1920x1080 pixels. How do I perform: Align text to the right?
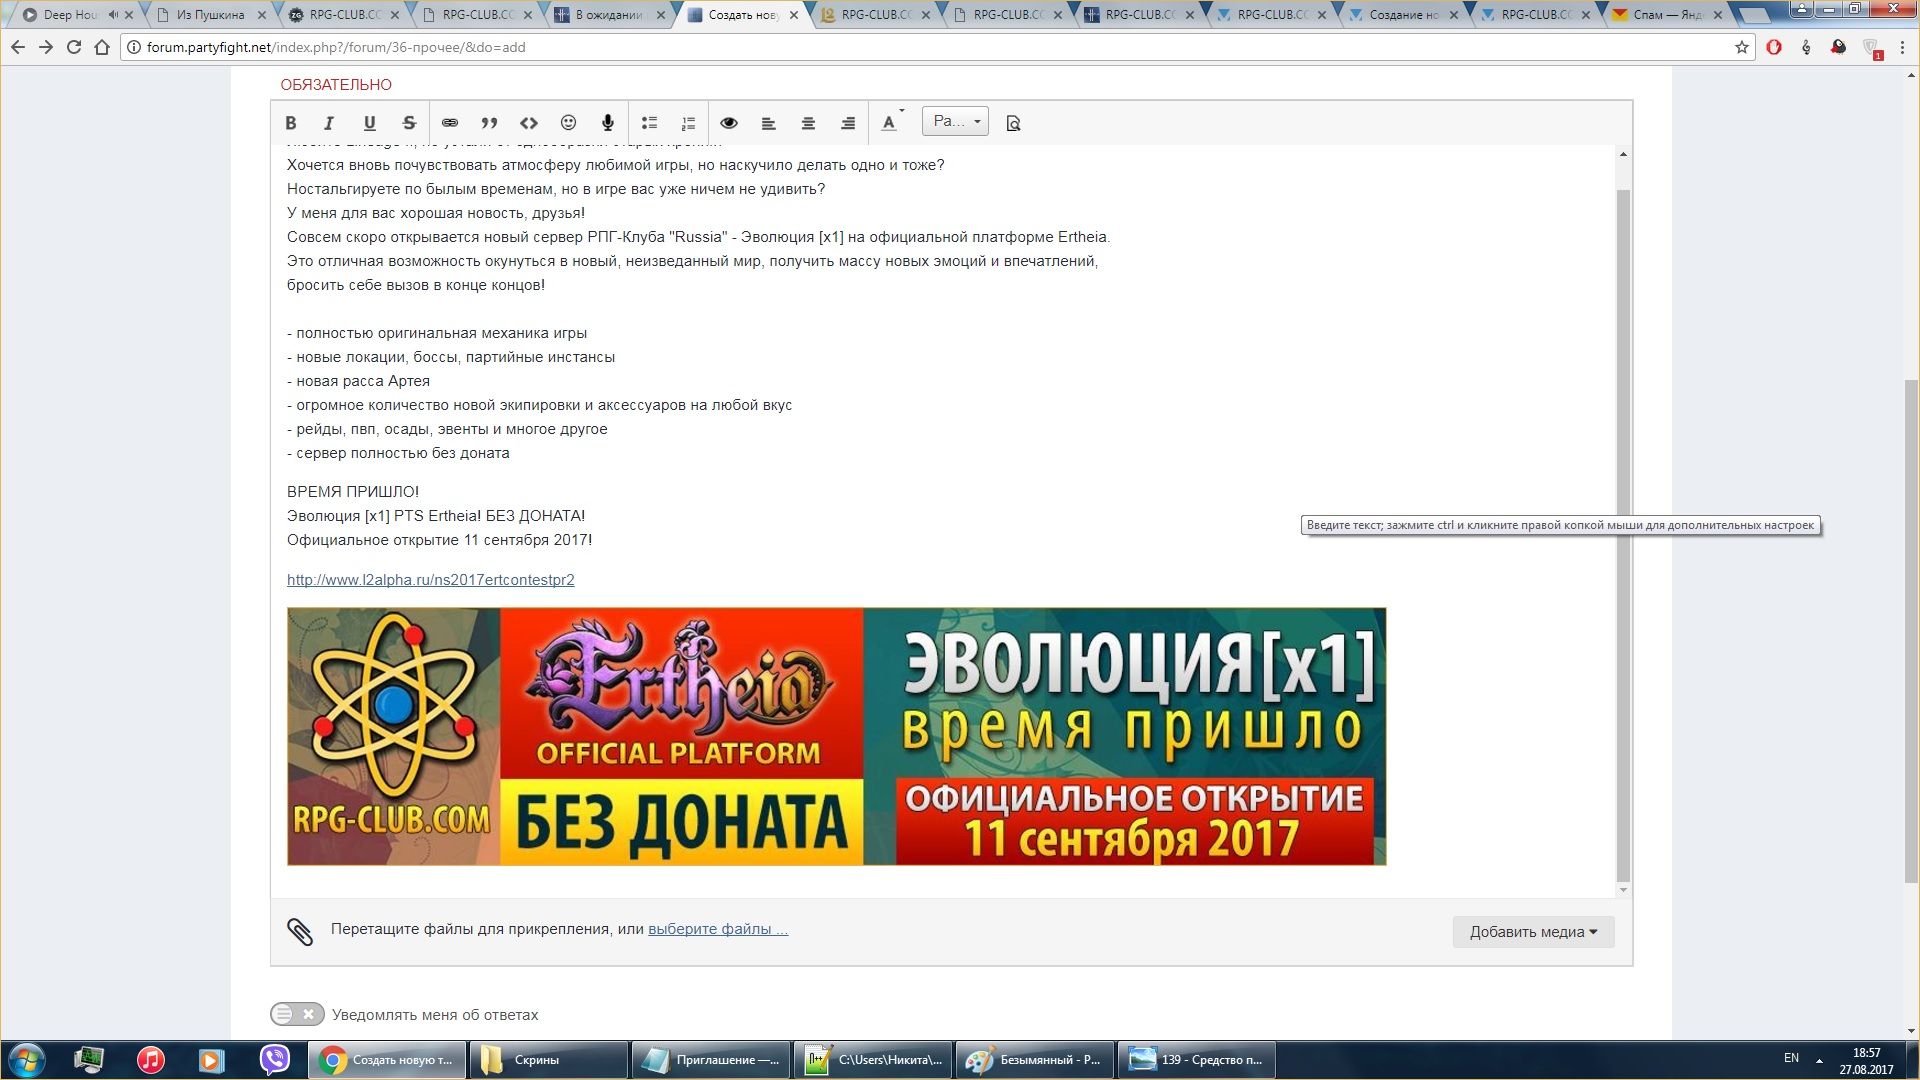tap(848, 123)
